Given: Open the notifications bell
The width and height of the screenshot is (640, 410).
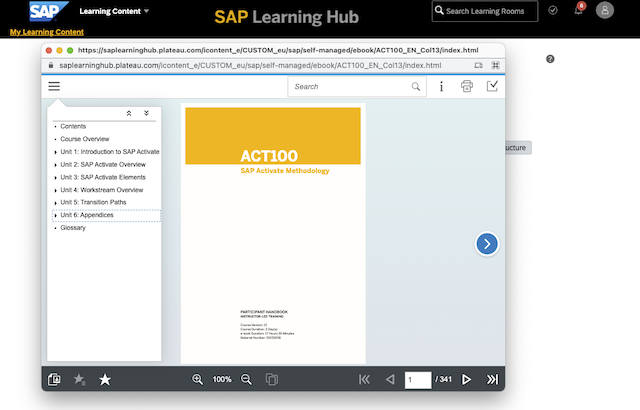Looking at the screenshot, I should [x=579, y=10].
